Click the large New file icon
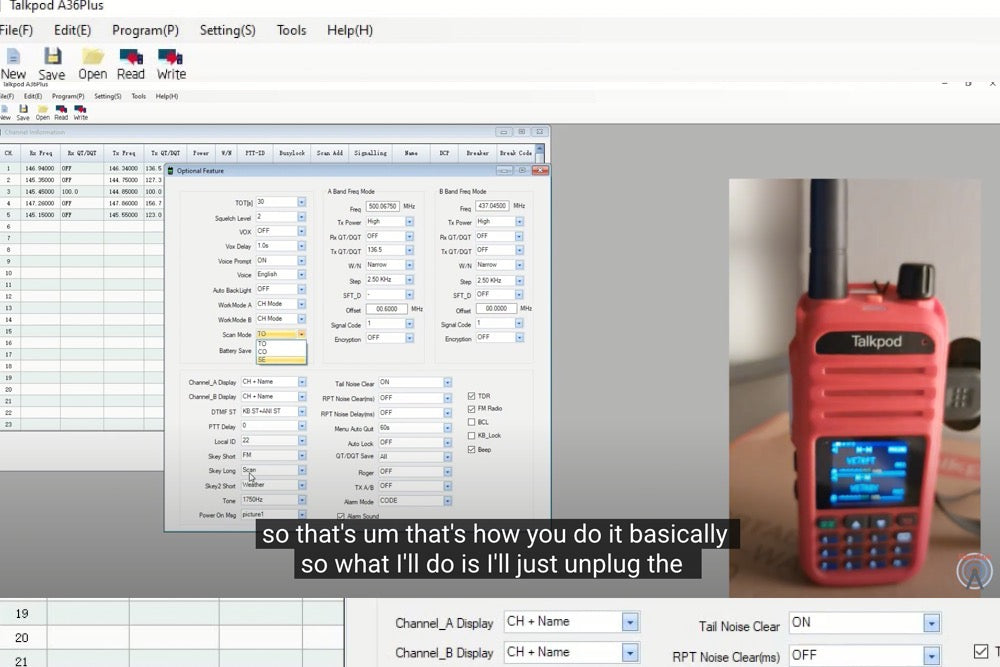 (x=13, y=57)
